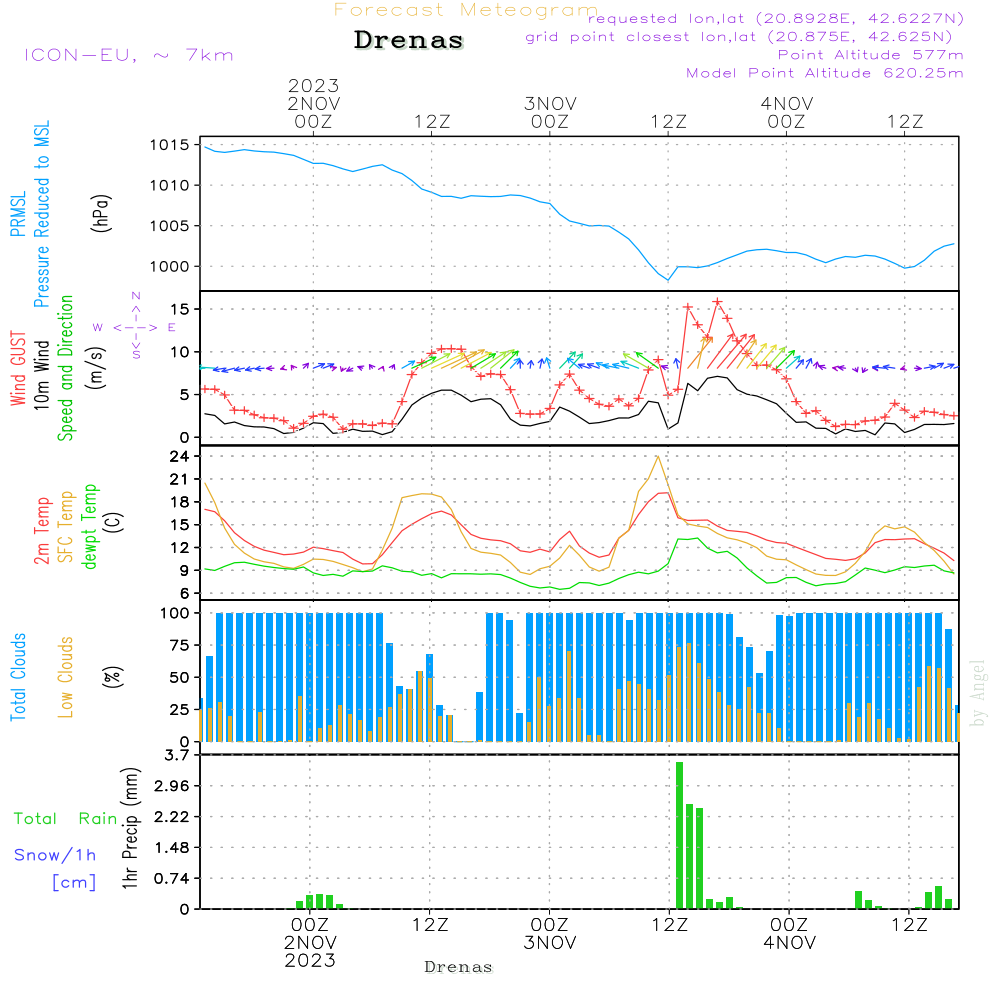Click the '00Z 4NOV' bottom time label
This screenshot has height=1000, width=1000.
(x=790, y=934)
